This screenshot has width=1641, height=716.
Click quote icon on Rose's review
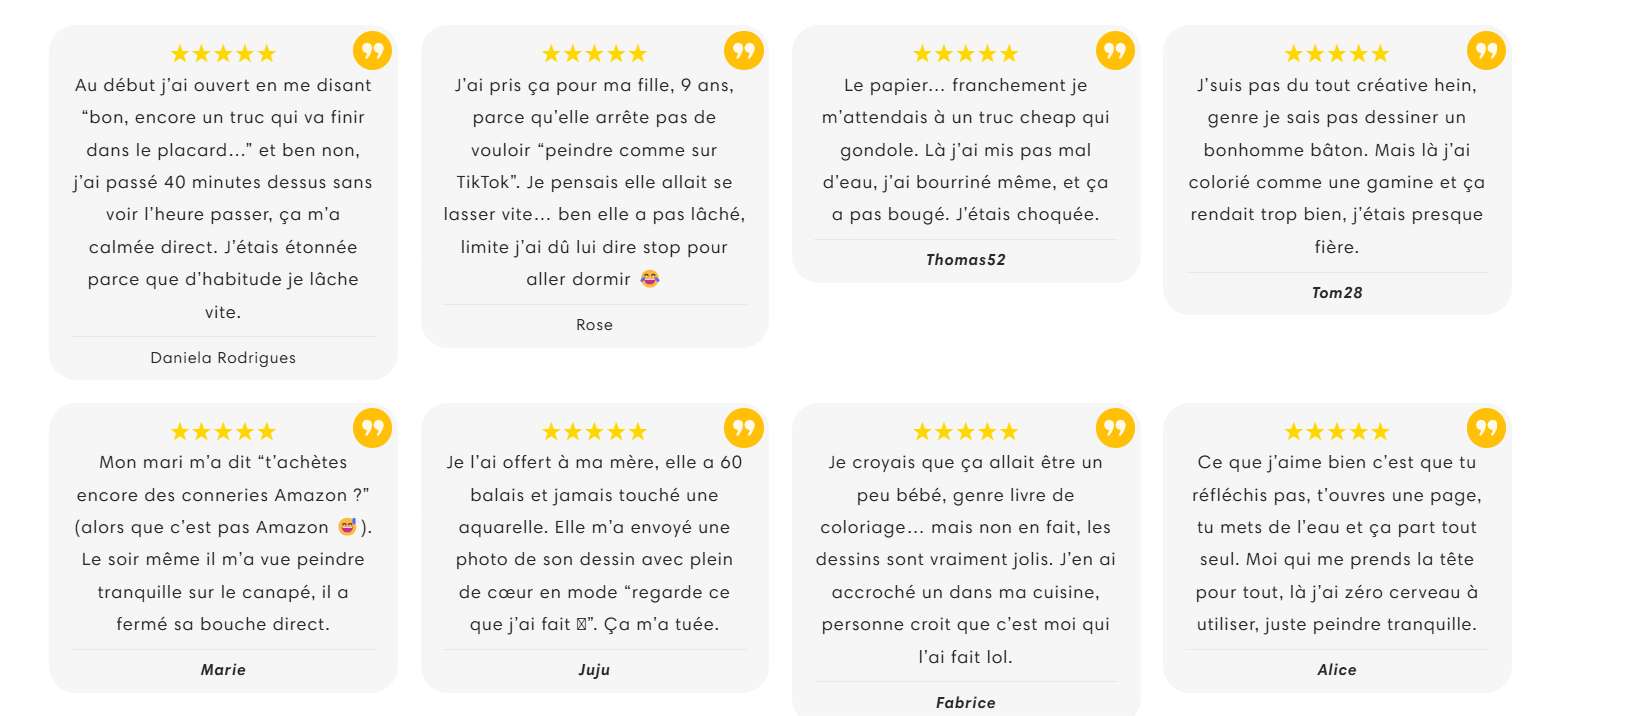click(x=743, y=51)
